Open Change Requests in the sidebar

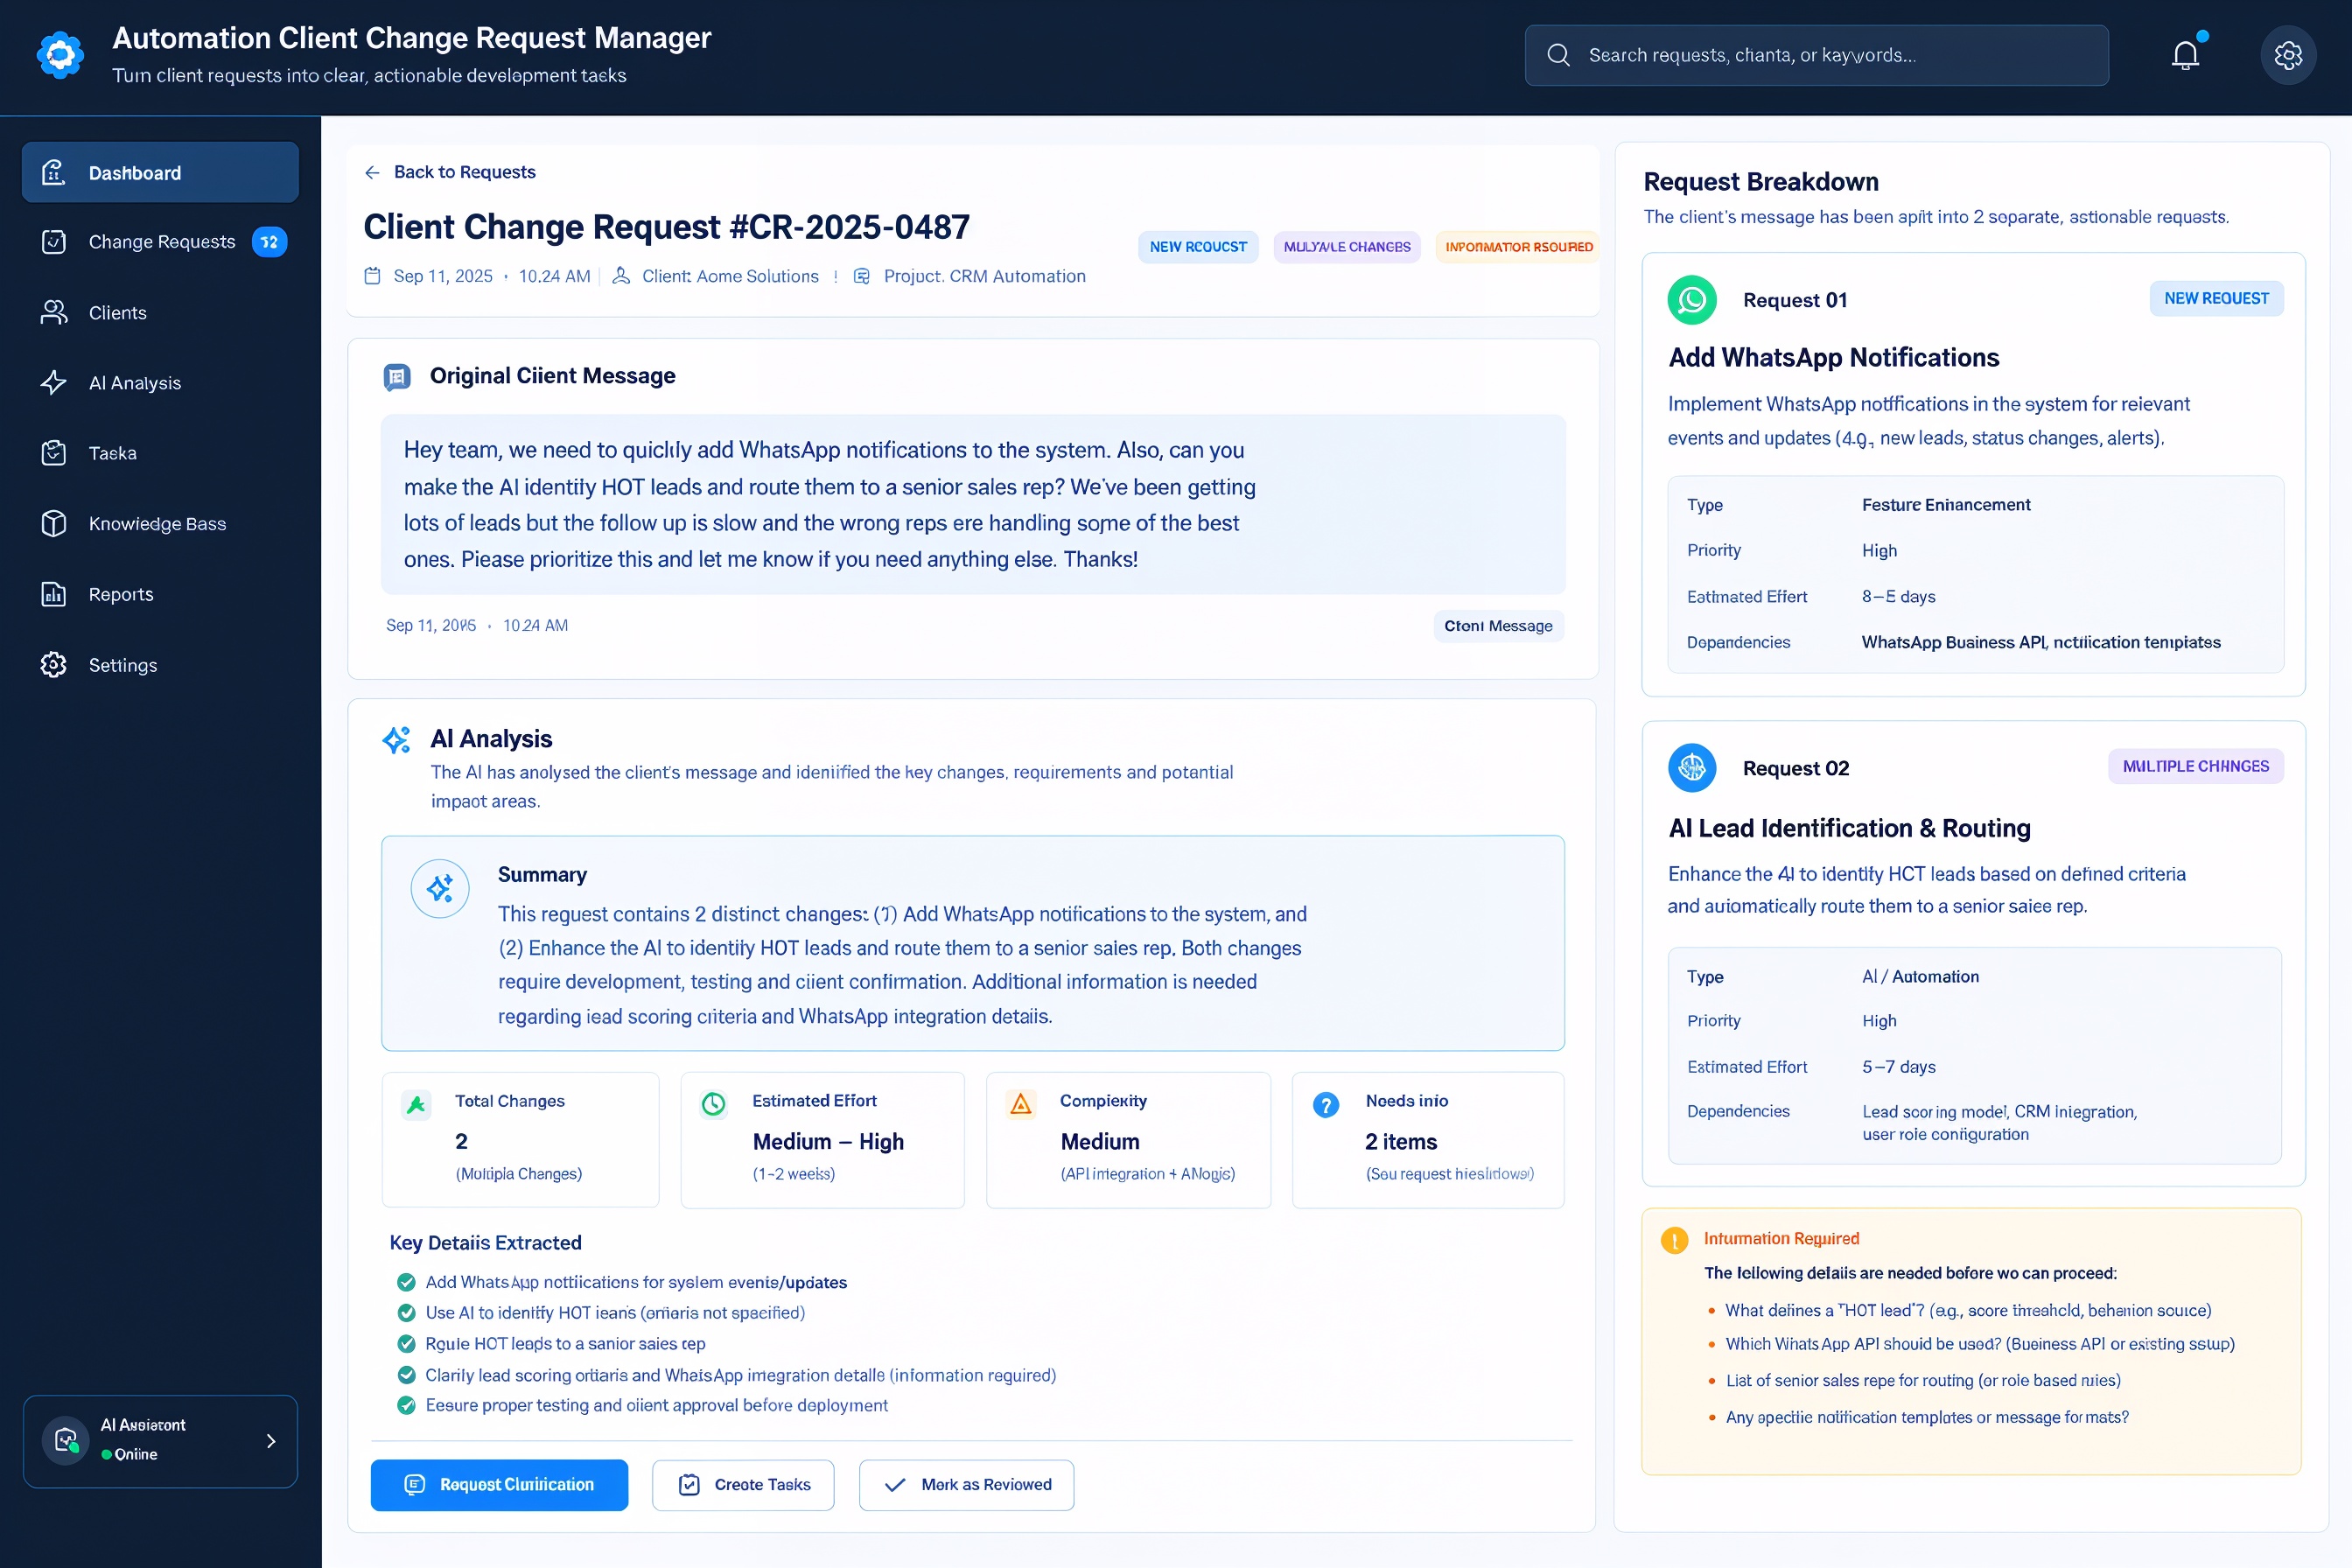(160, 242)
